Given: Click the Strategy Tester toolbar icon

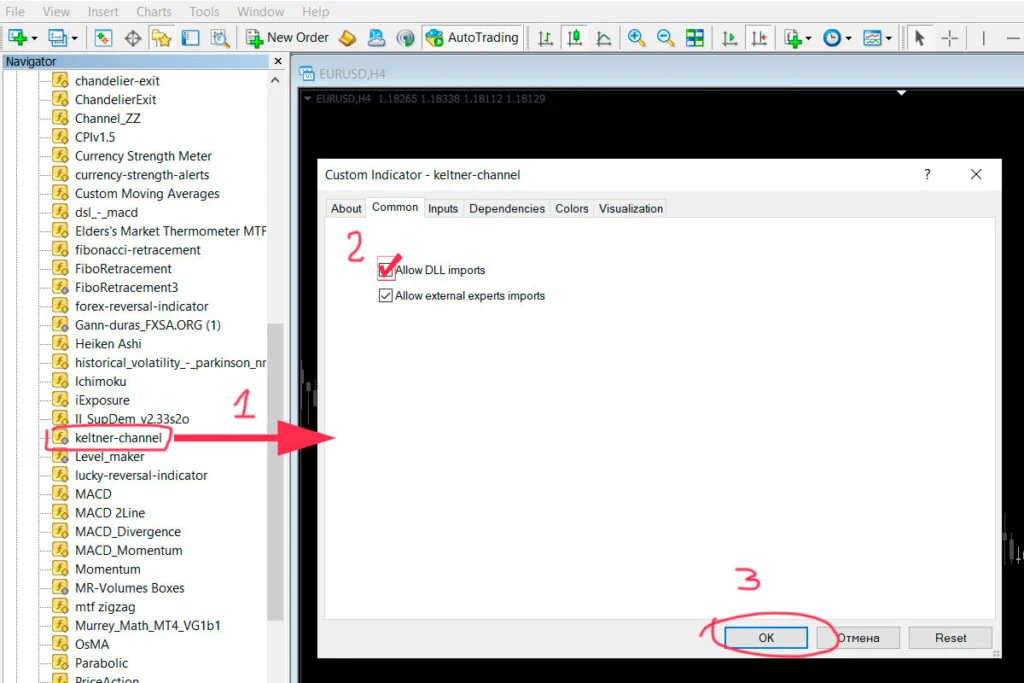Looking at the screenshot, I should click(x=220, y=38).
